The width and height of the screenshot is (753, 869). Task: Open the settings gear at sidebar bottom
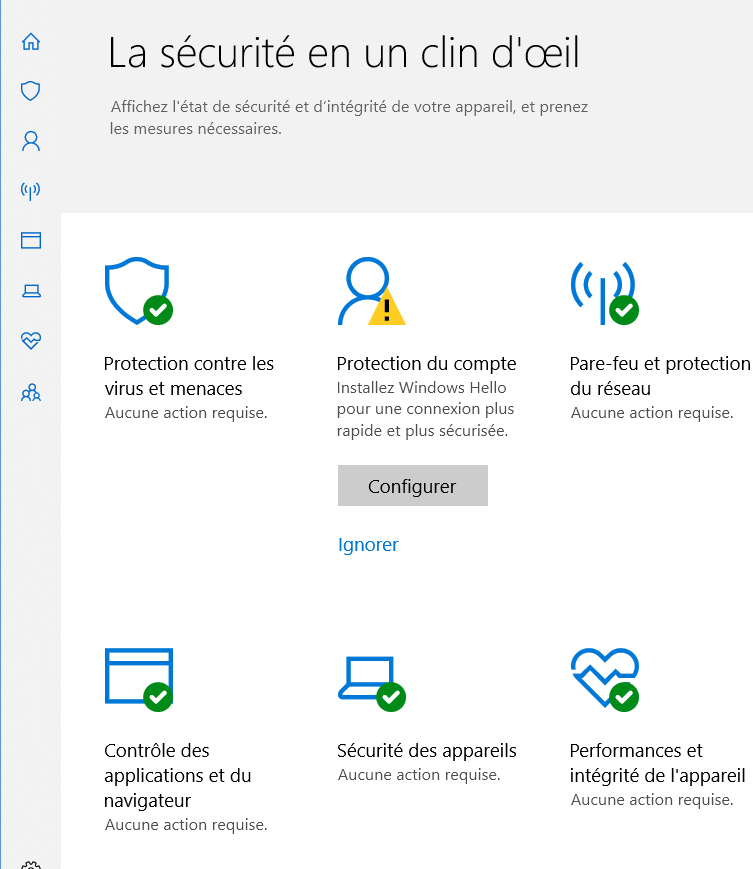tap(31, 865)
